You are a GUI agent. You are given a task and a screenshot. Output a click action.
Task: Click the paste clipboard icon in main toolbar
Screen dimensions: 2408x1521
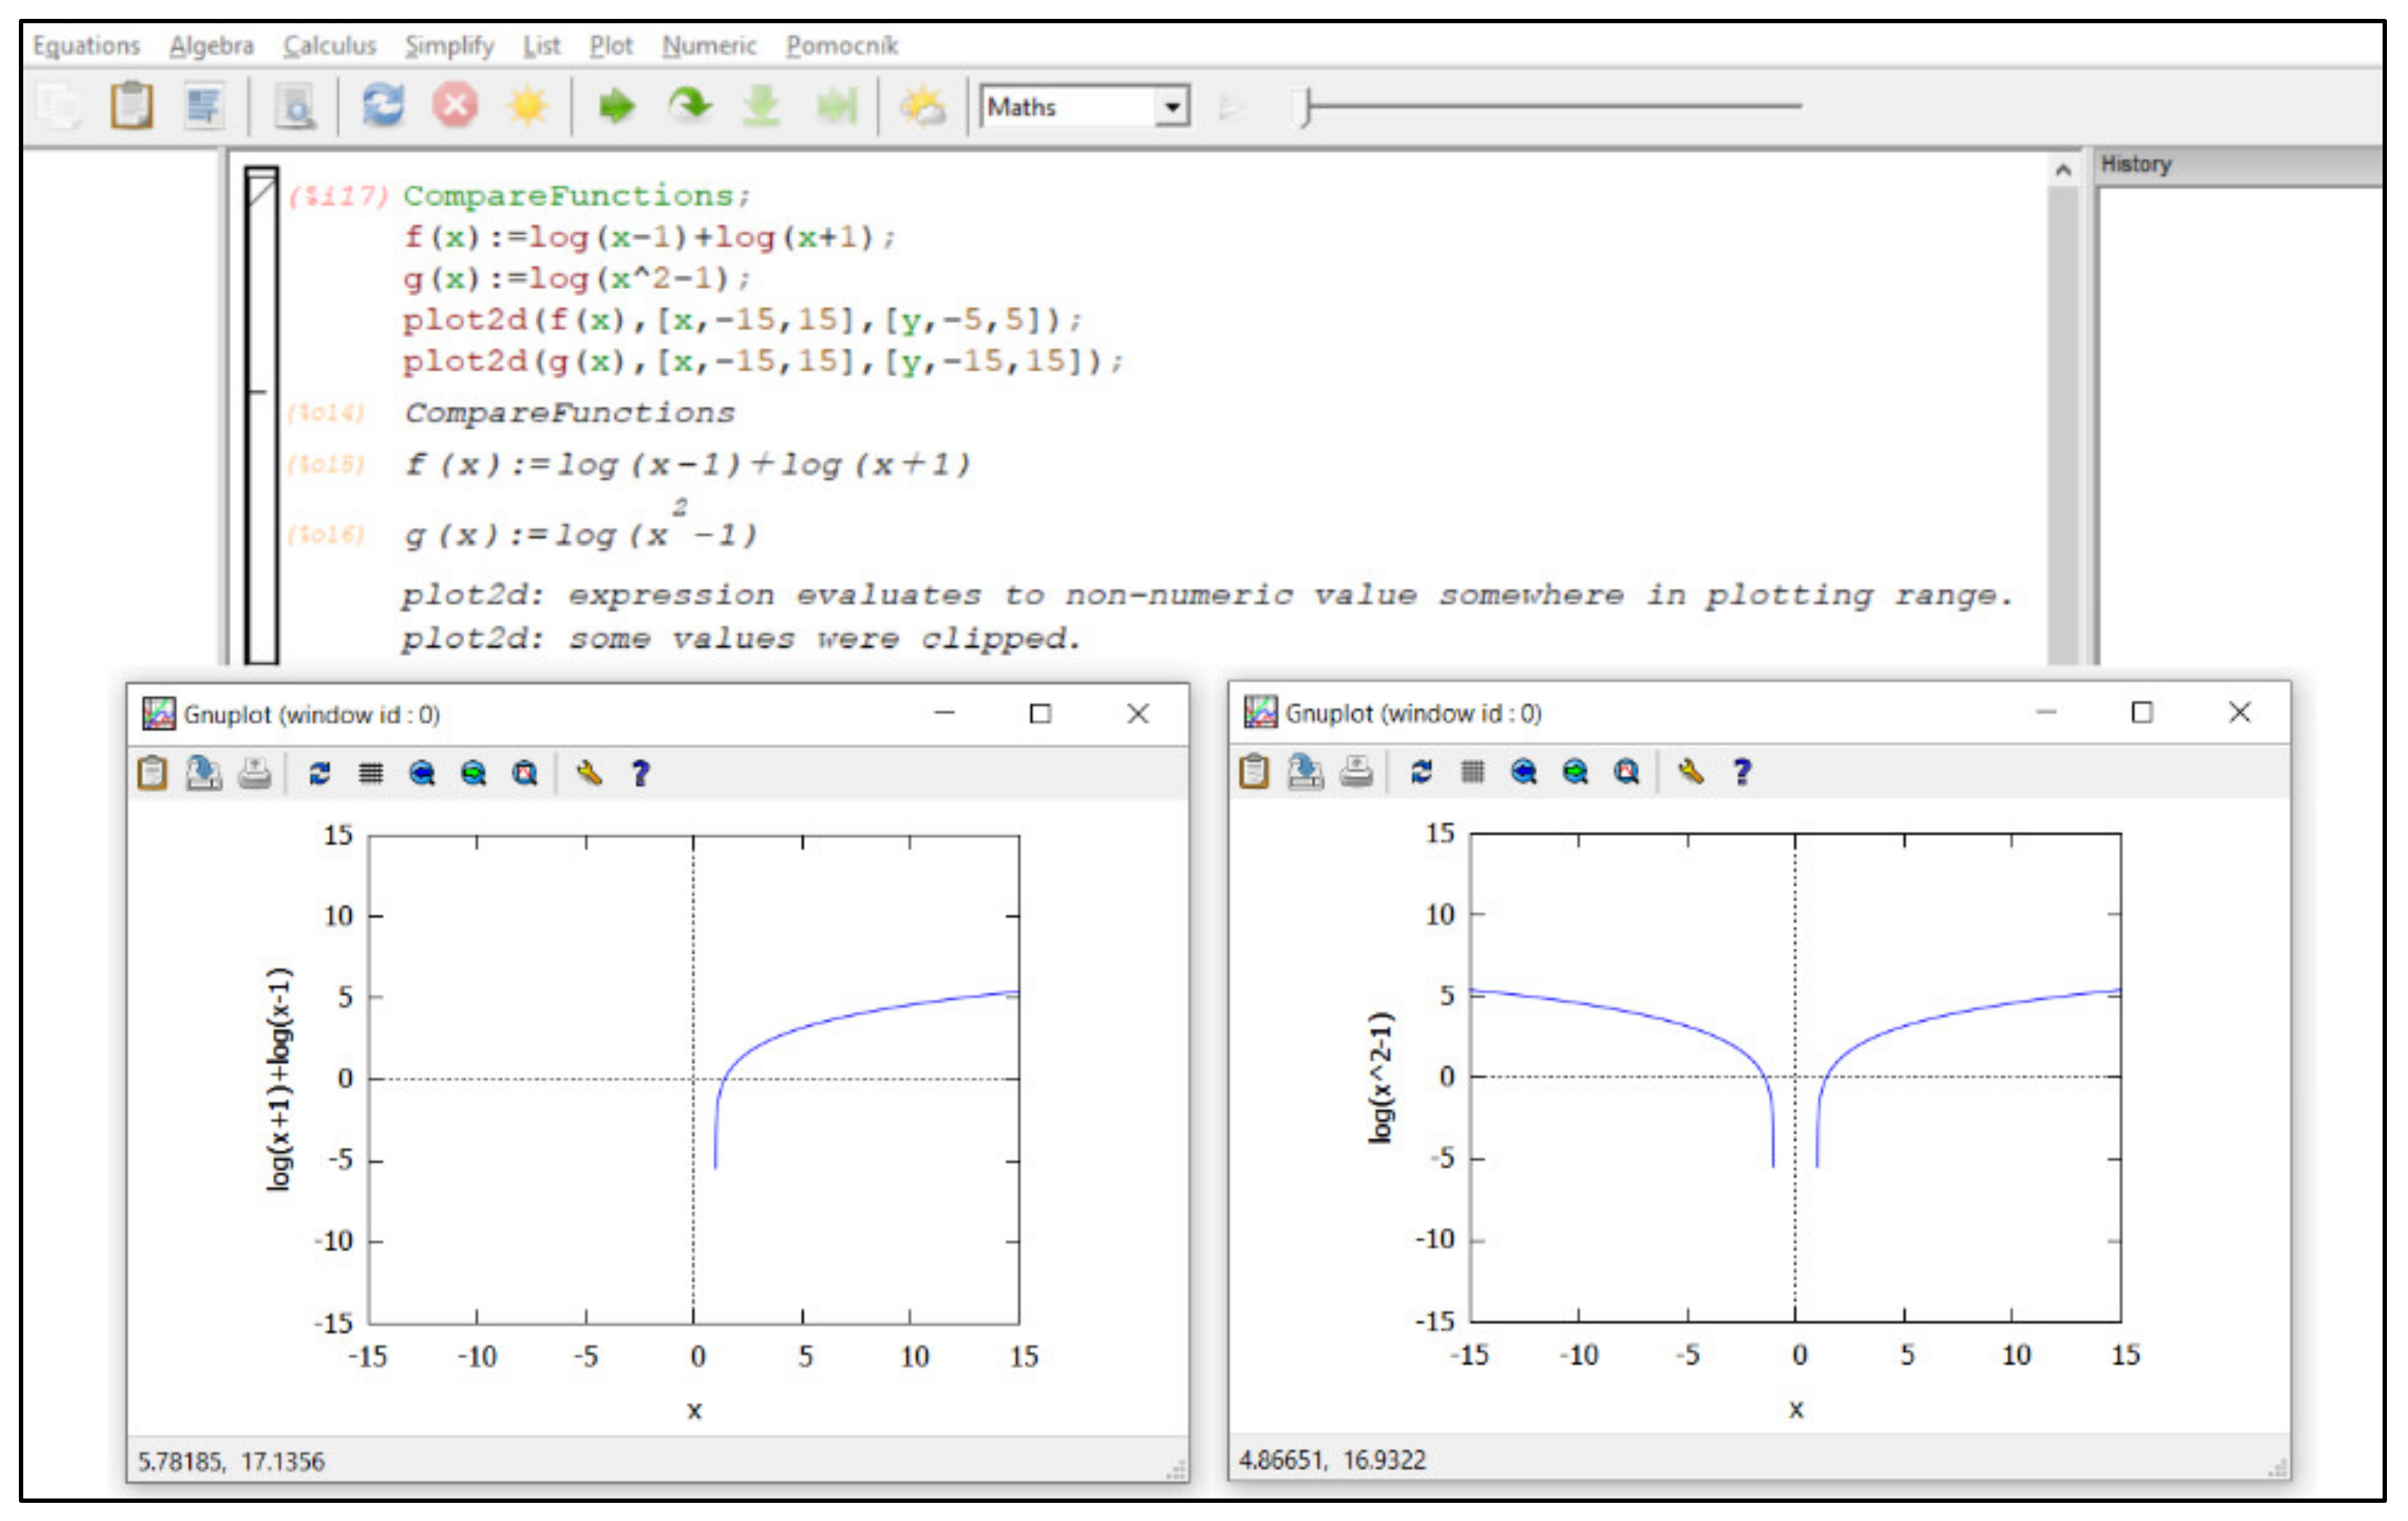[x=131, y=105]
